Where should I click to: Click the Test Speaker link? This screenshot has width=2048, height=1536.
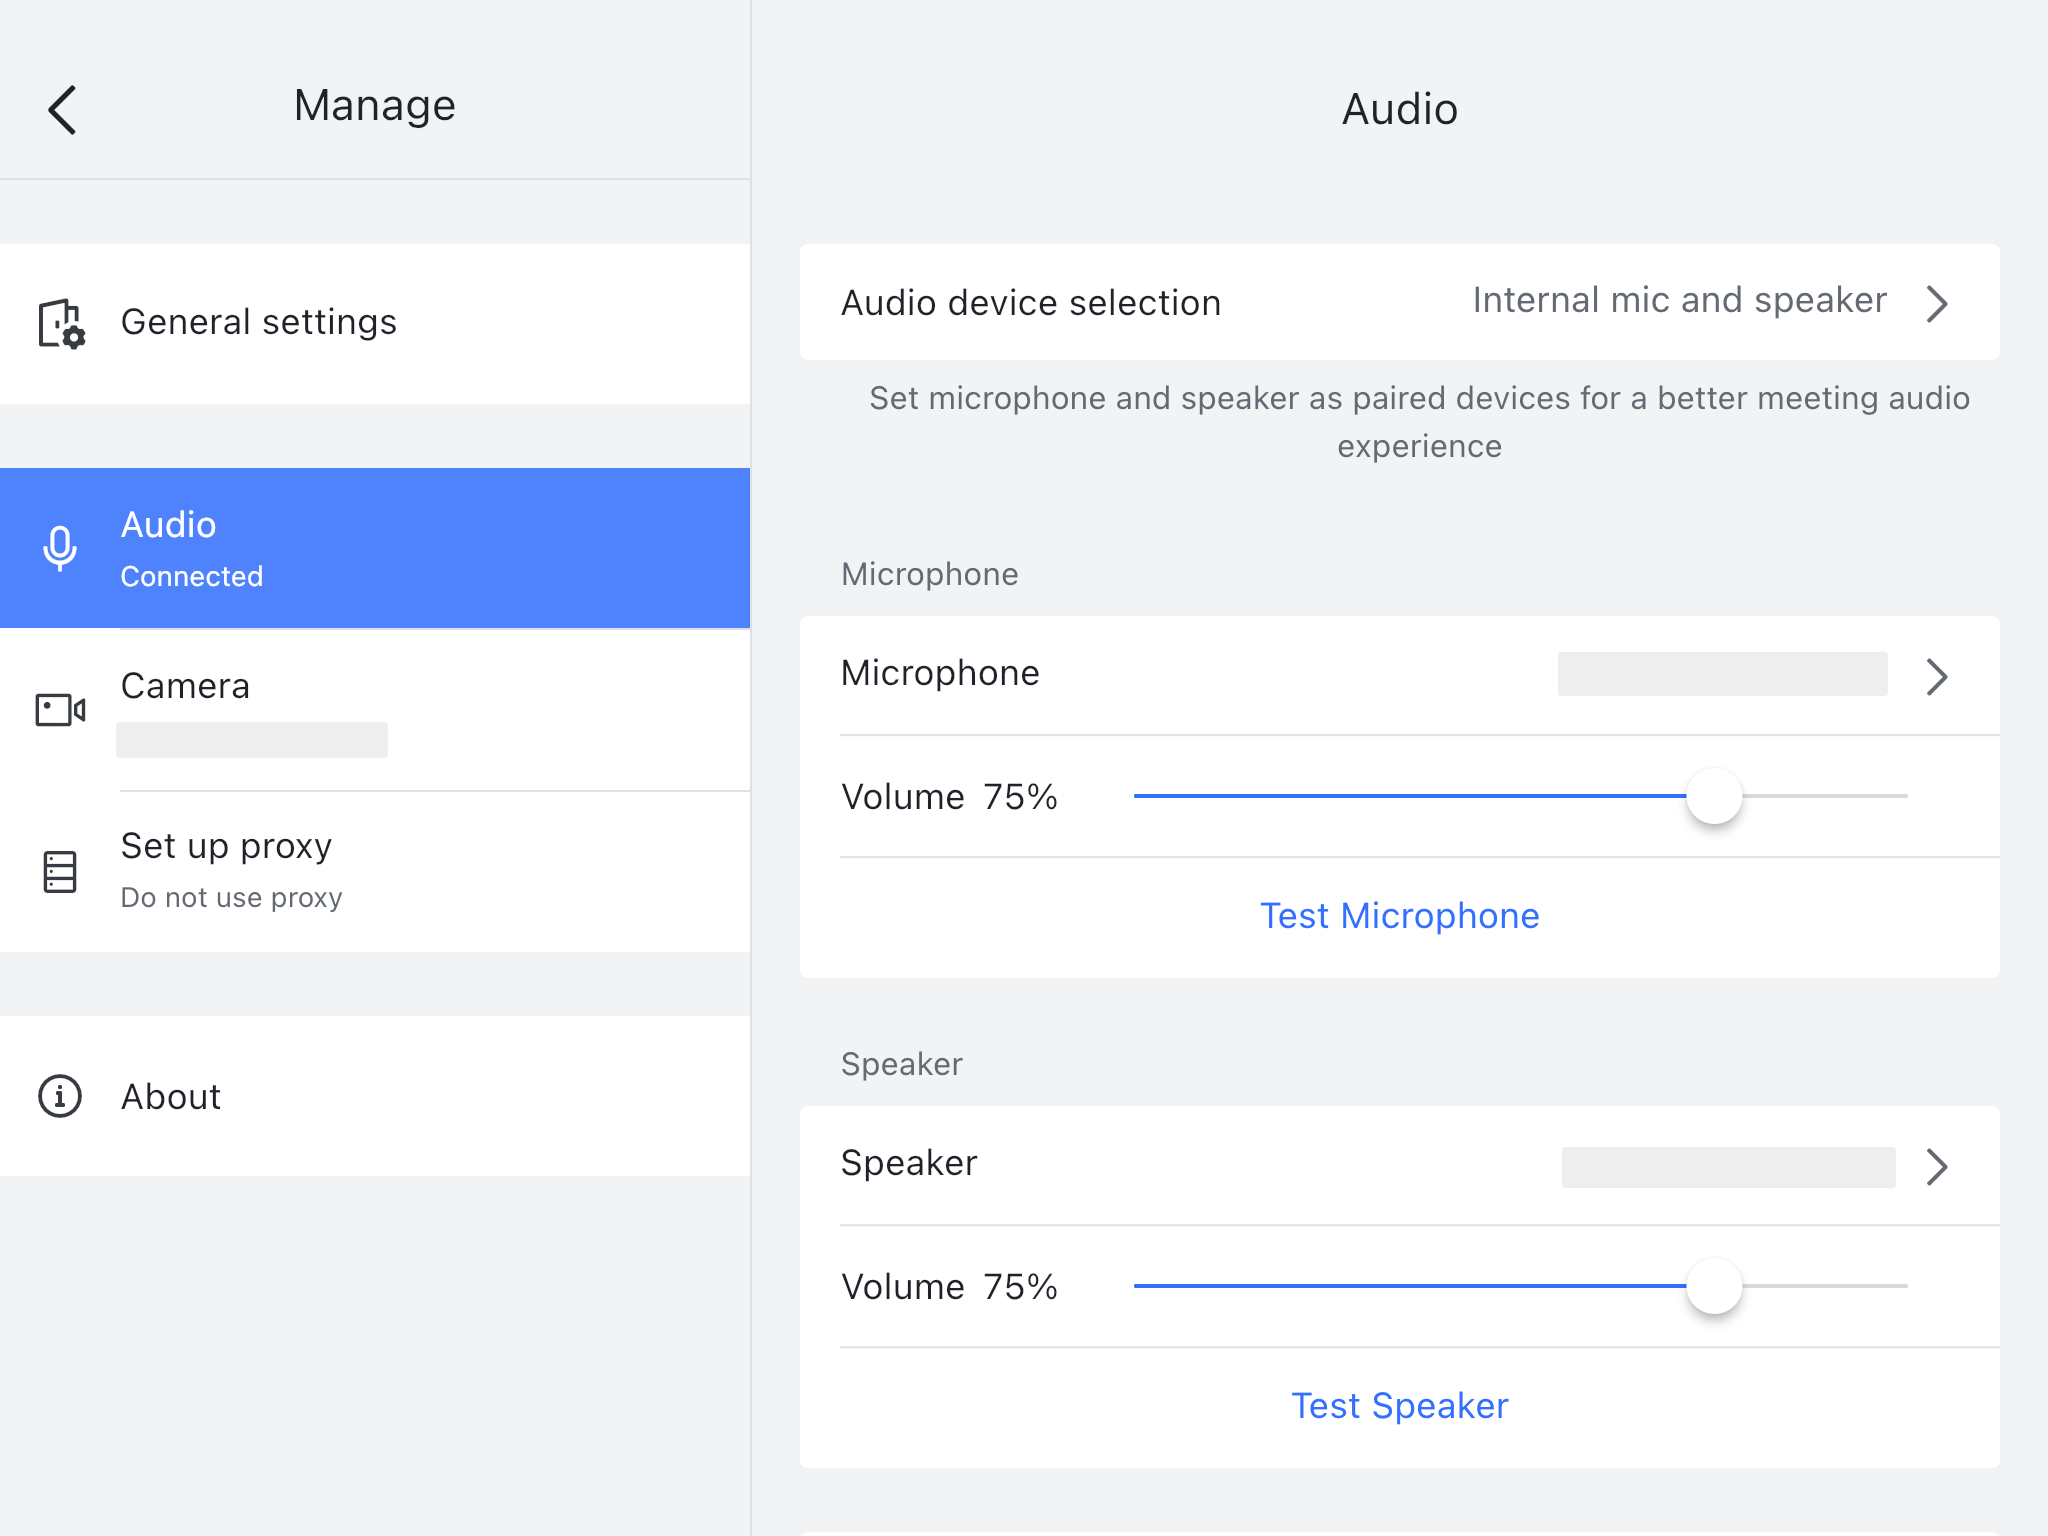tap(1399, 1406)
